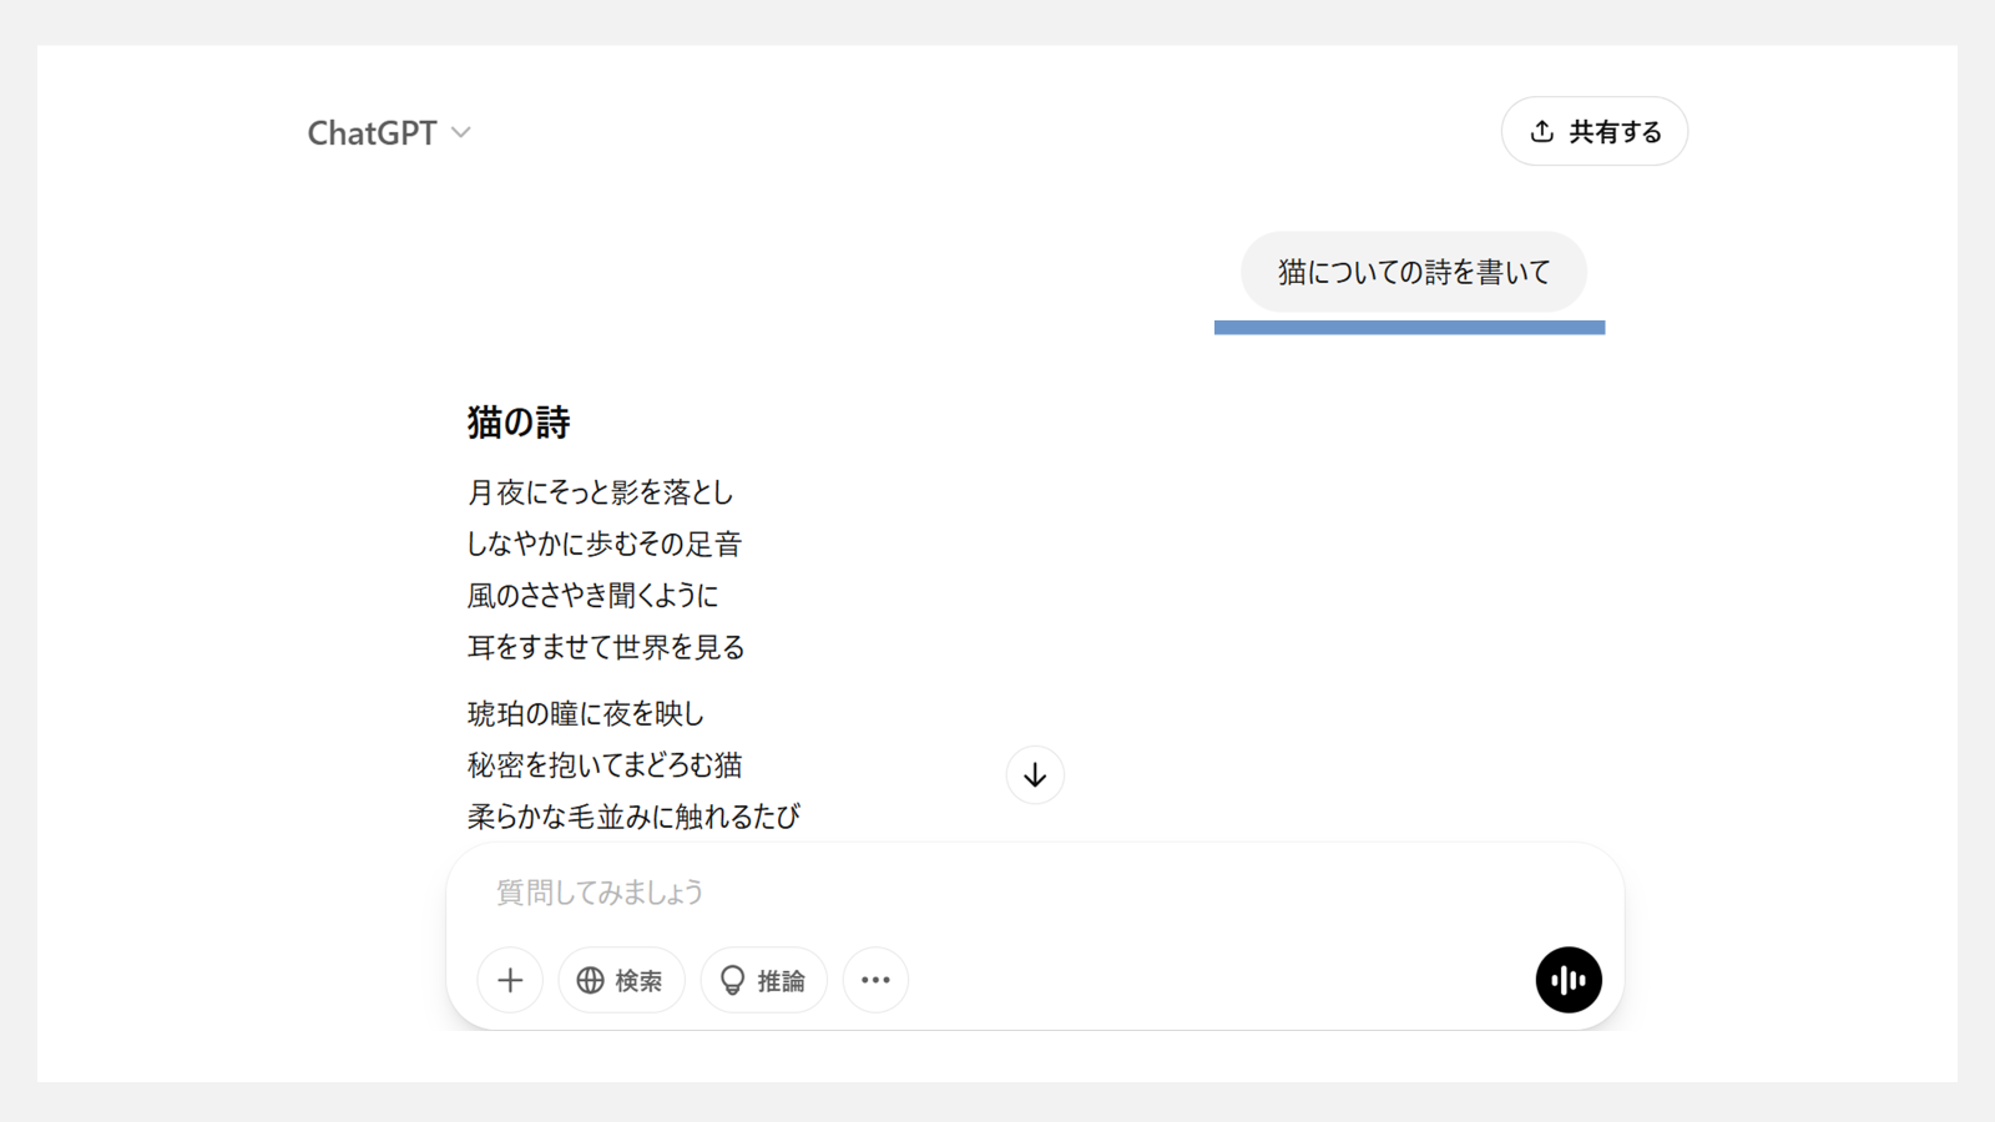Open the ChatGPT model selector dropdown

tap(388, 133)
